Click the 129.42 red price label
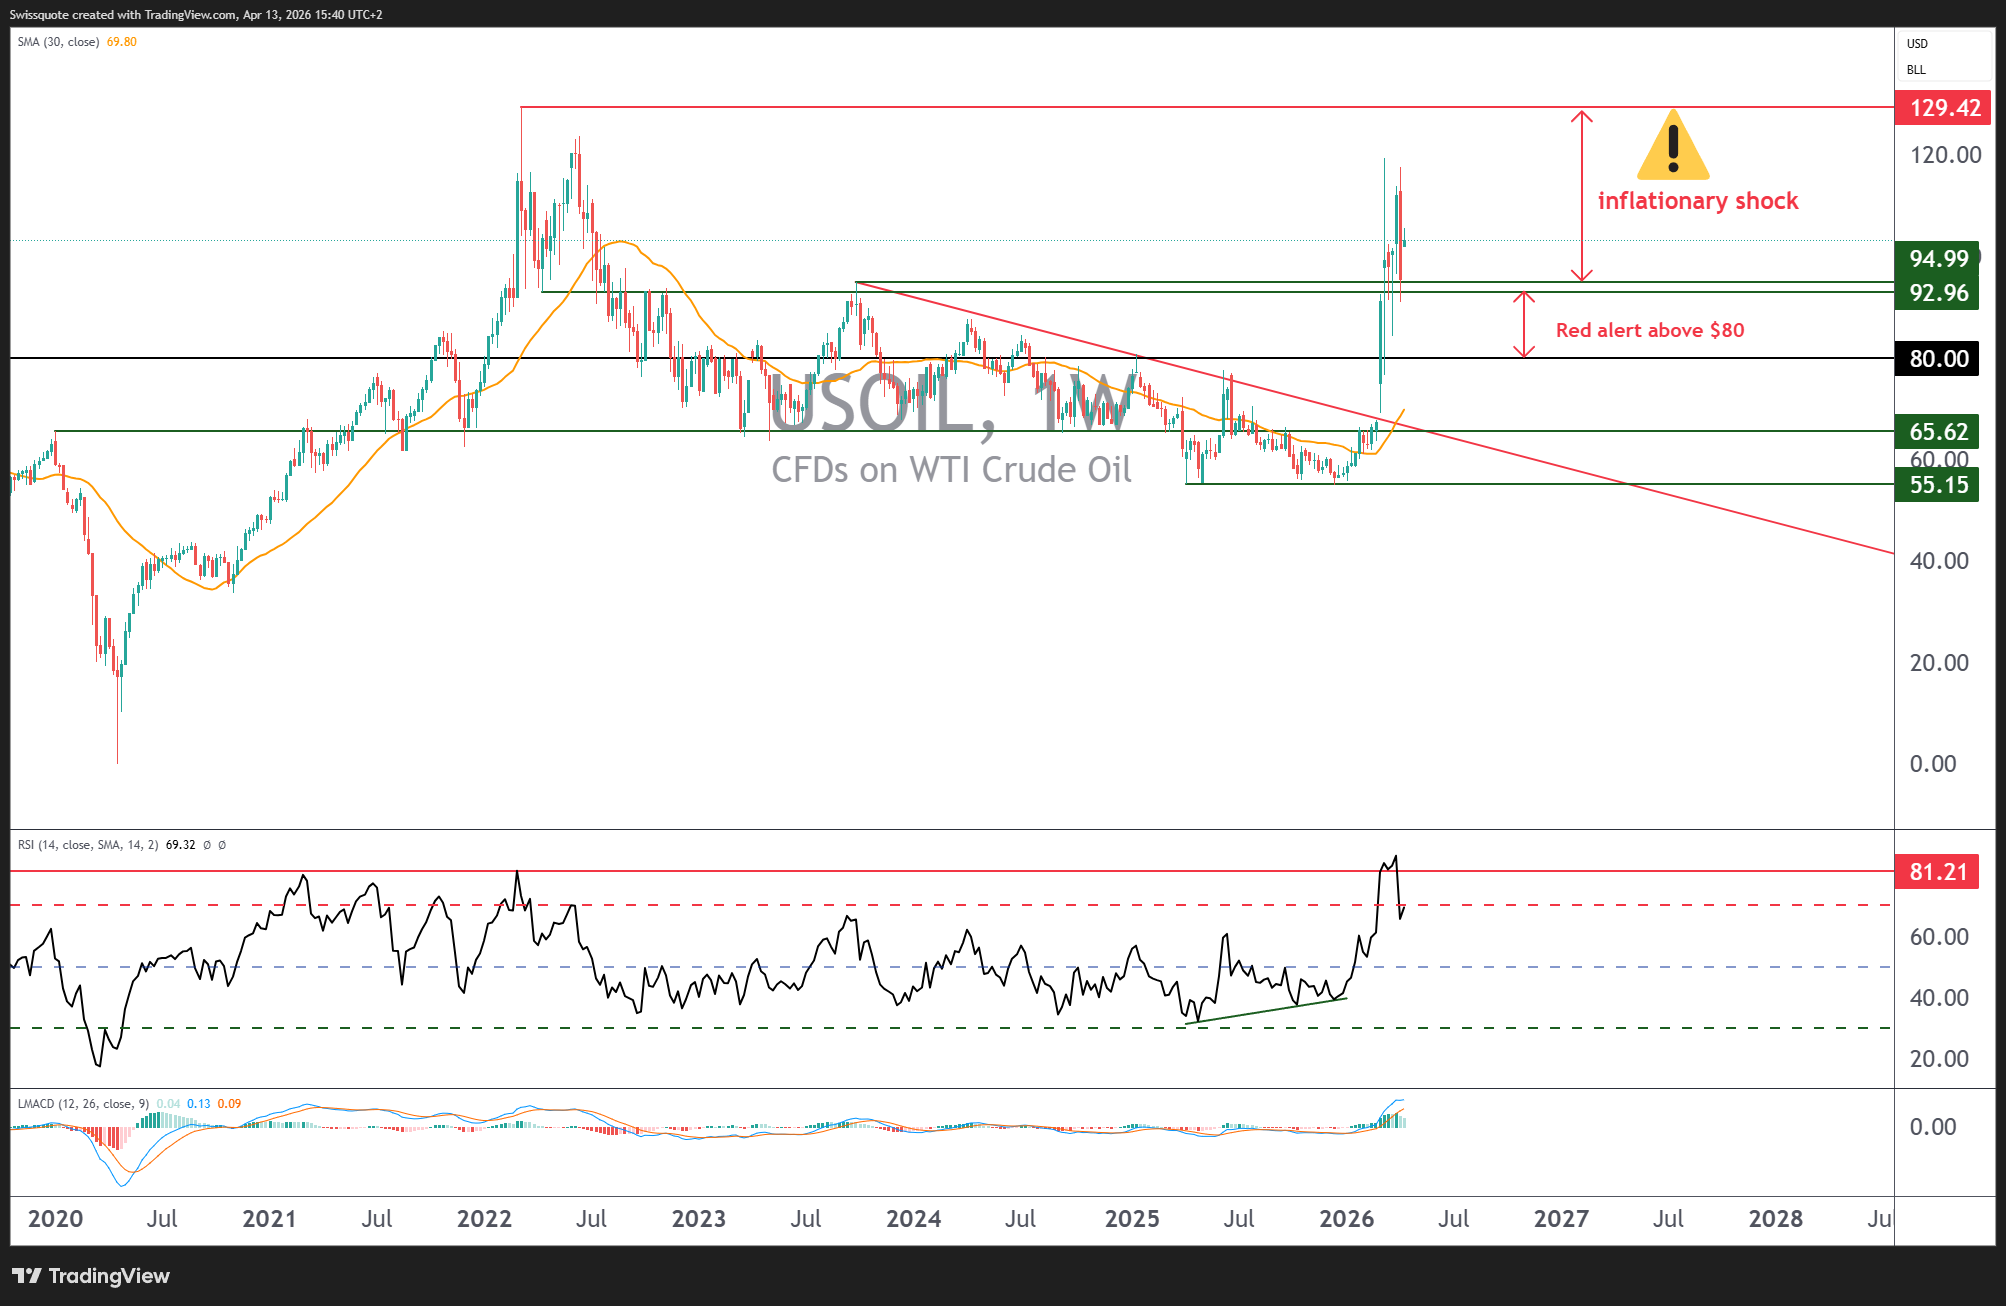This screenshot has height=1306, width=2006. [x=1943, y=108]
